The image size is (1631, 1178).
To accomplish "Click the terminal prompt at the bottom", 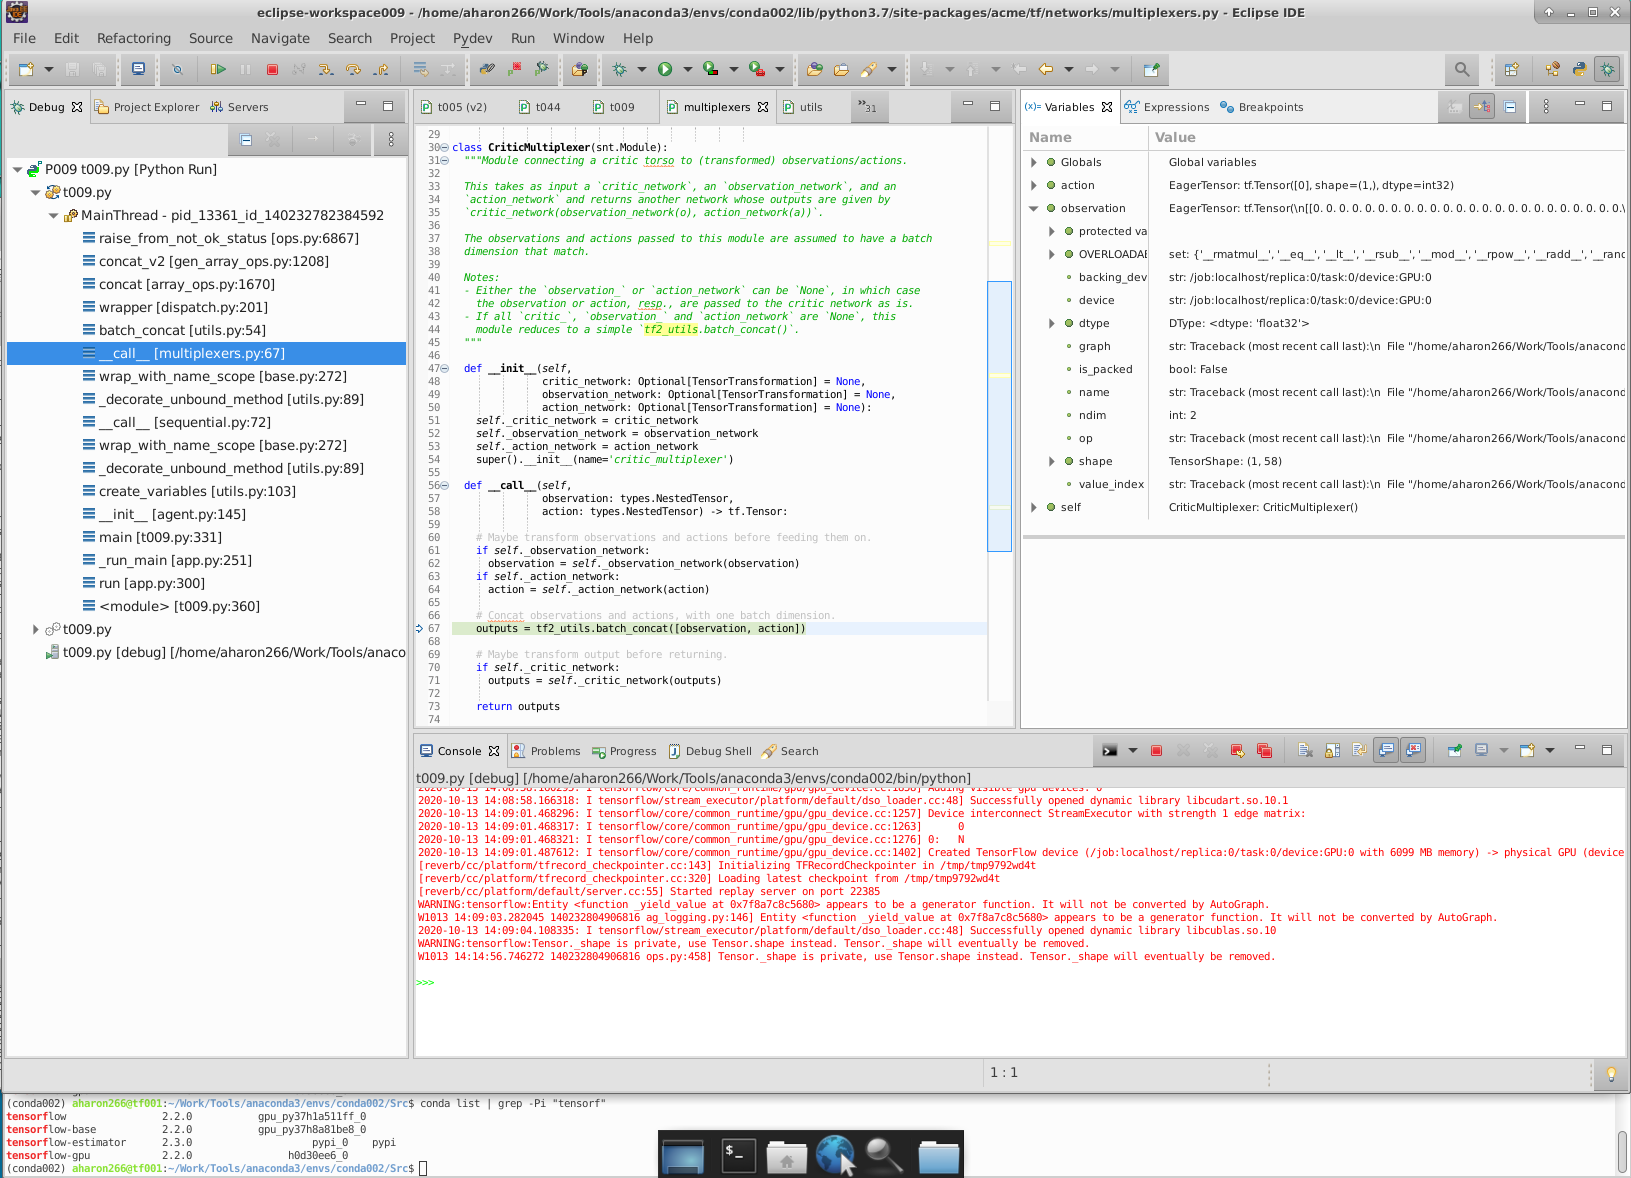I will click(x=423, y=1167).
